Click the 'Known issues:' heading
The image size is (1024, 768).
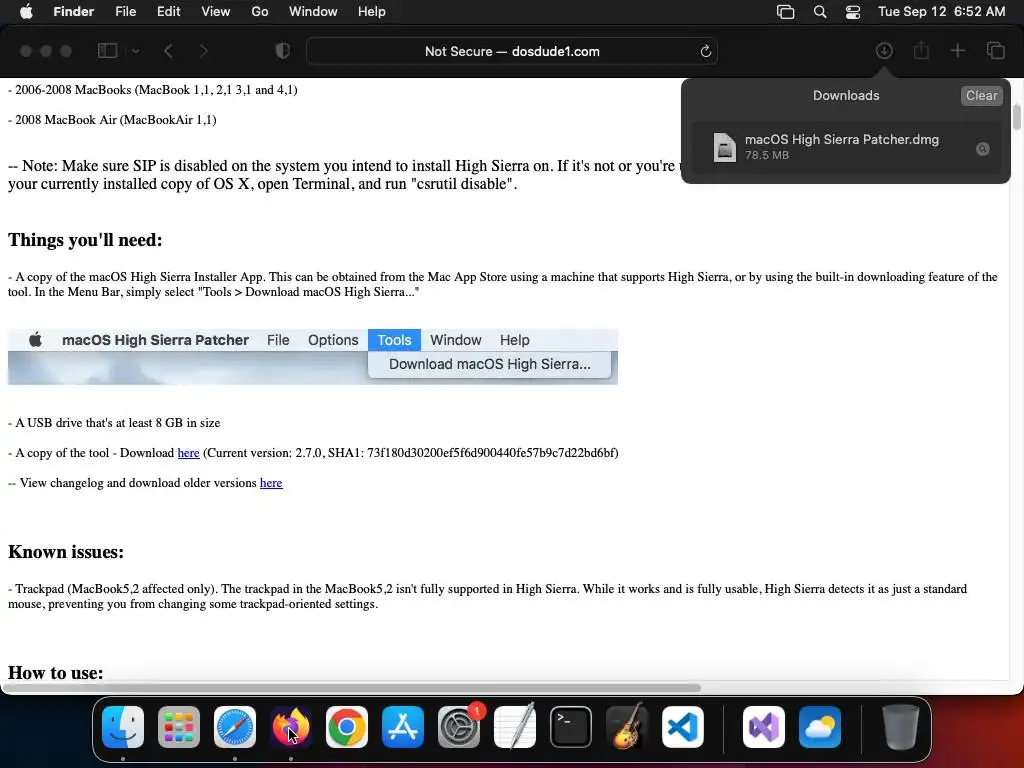(x=66, y=552)
